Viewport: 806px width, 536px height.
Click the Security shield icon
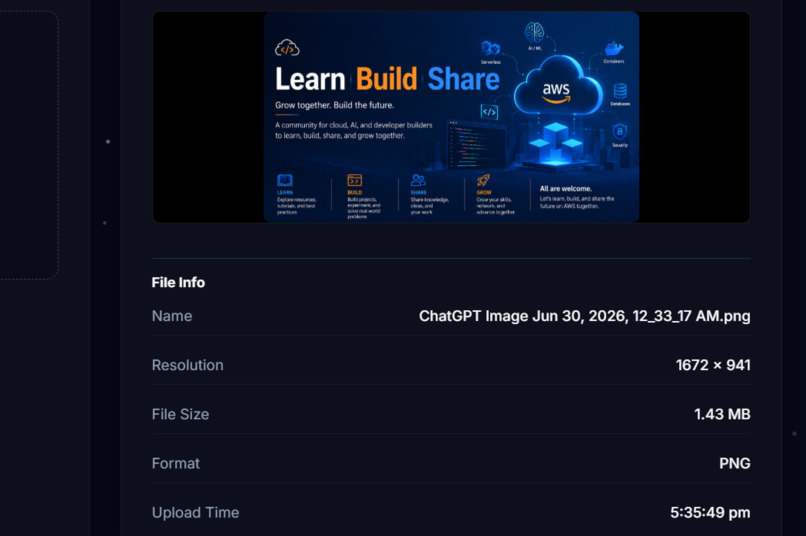(x=620, y=132)
